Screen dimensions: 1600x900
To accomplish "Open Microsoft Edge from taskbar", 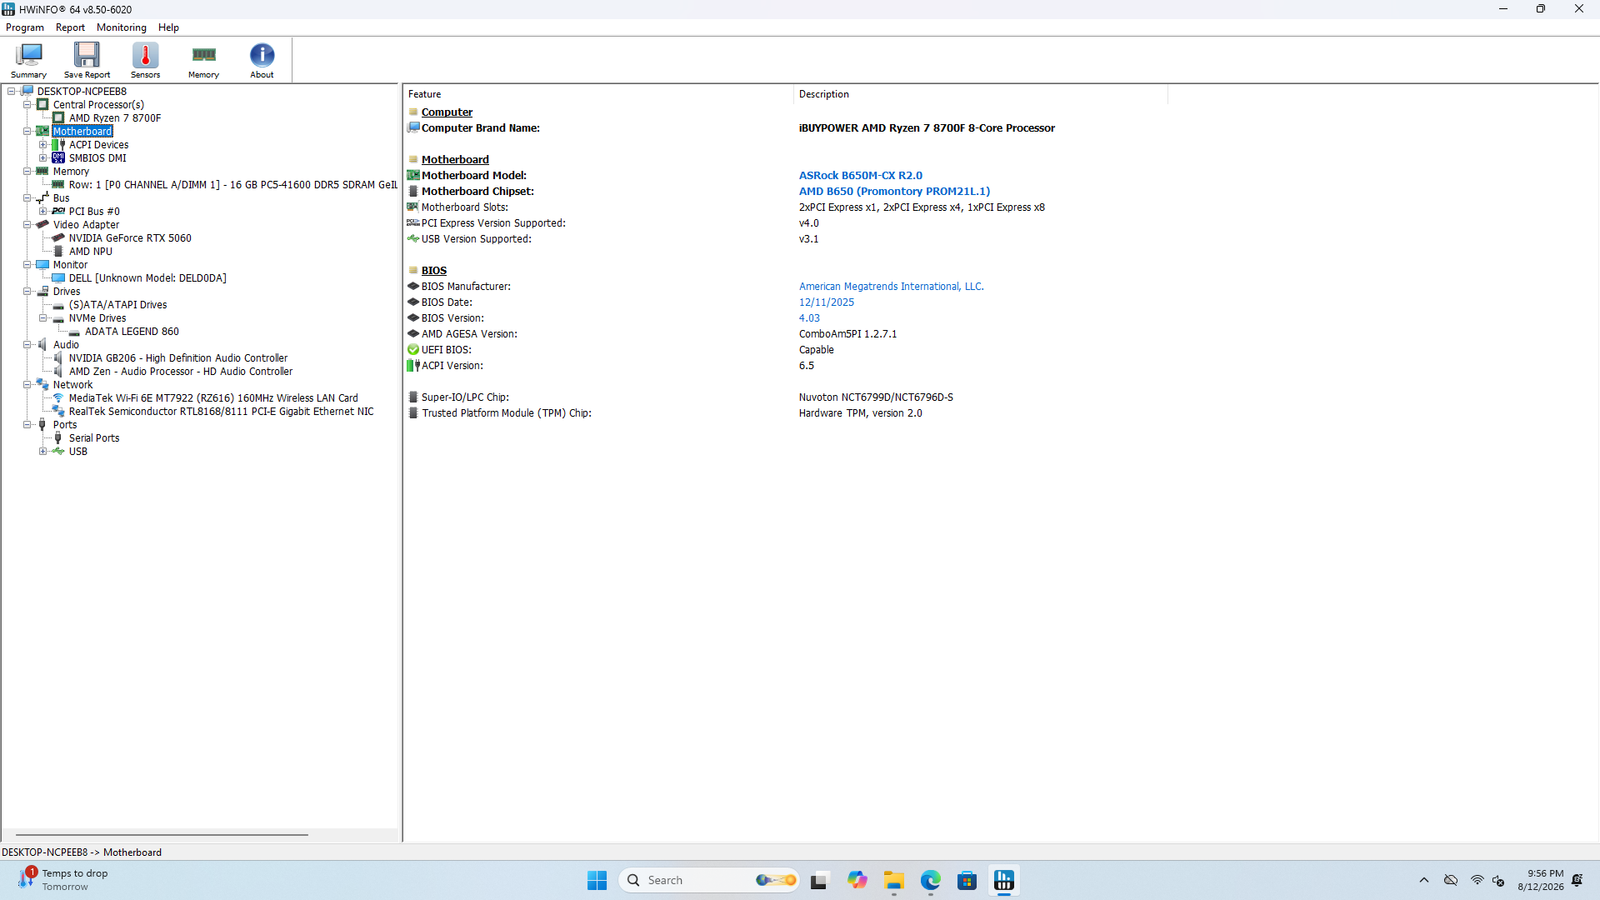I will pos(930,880).
